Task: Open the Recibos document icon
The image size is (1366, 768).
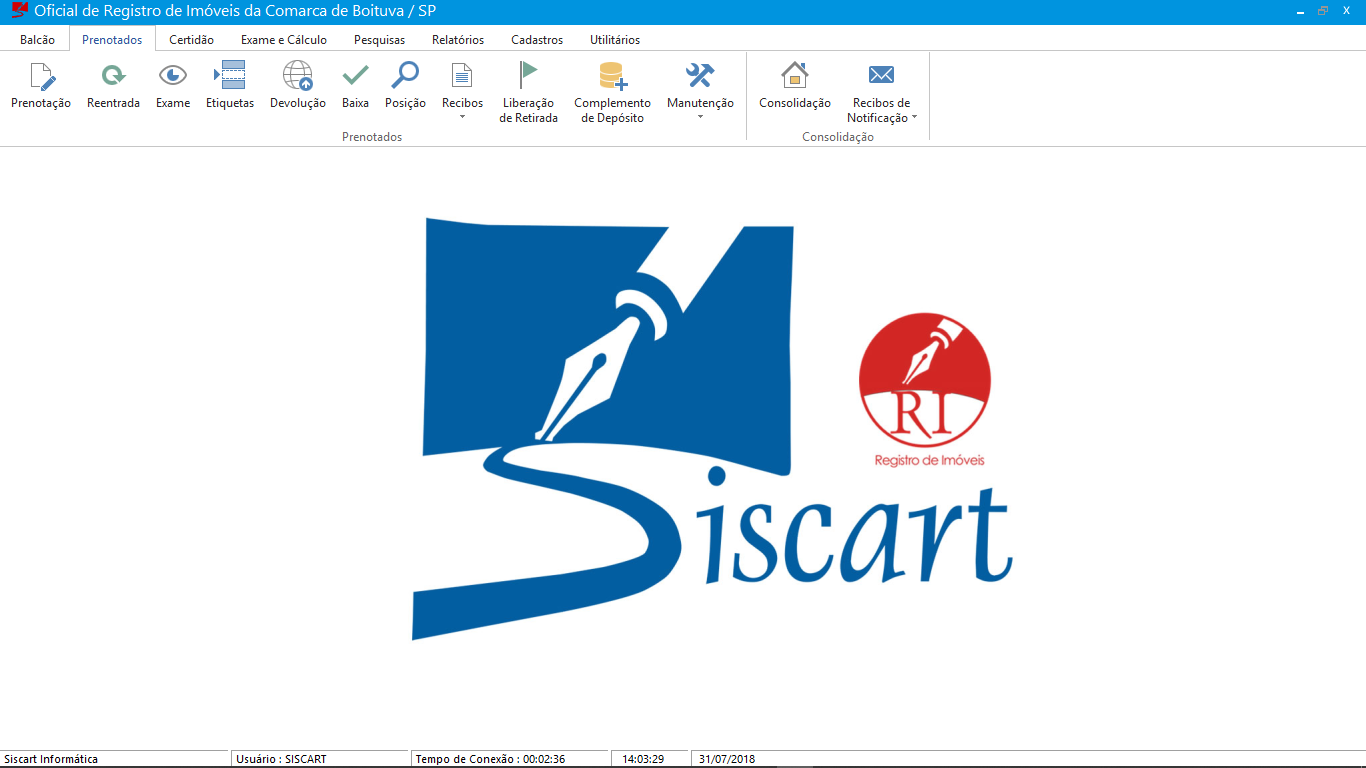Action: click(462, 76)
